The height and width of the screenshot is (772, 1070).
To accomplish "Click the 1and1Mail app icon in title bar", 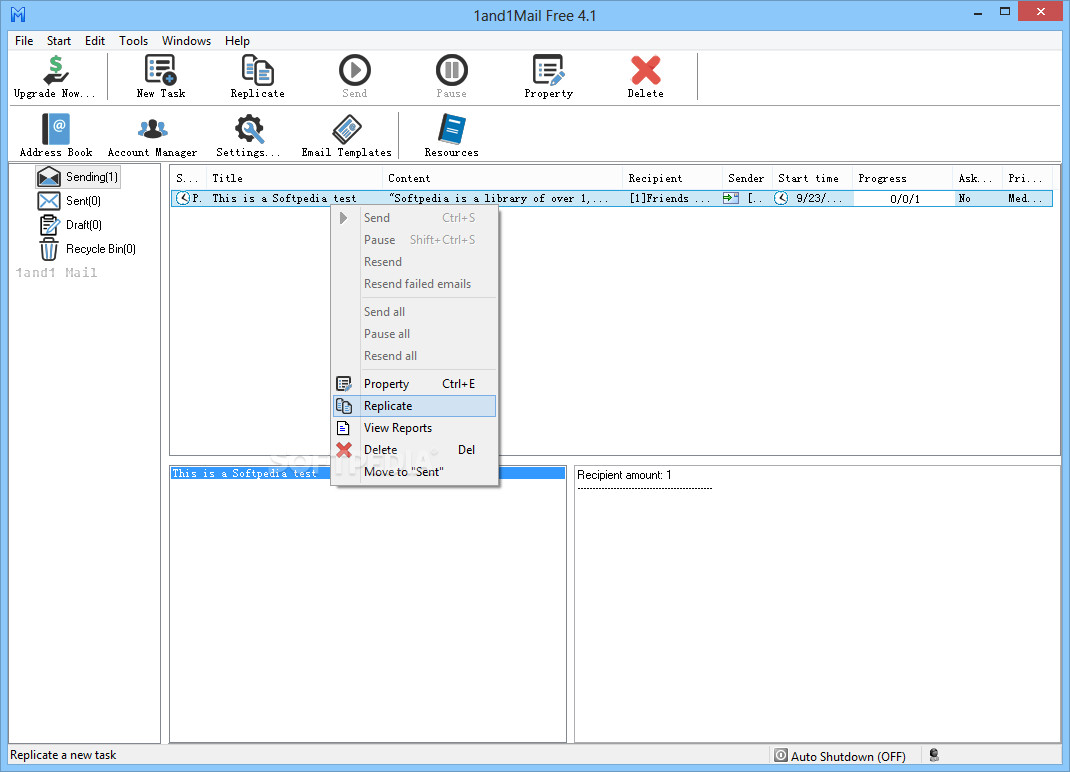I will click(18, 14).
